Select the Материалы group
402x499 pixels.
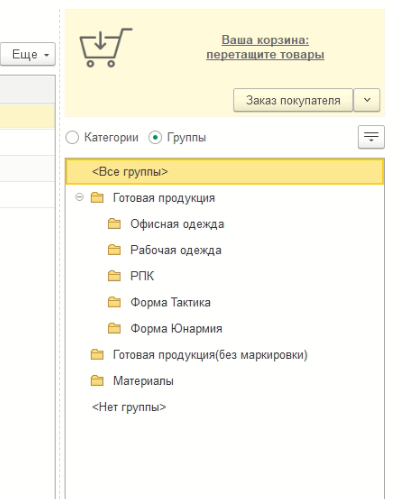143,381
